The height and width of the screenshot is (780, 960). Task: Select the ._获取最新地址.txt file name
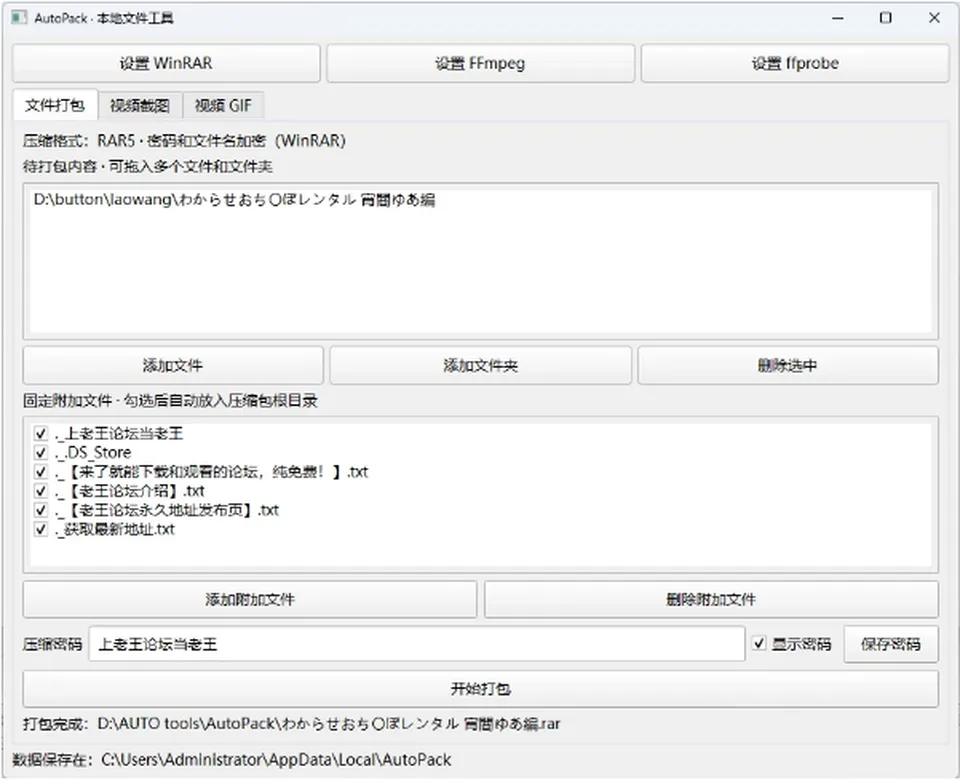pyautogui.click(x=115, y=529)
